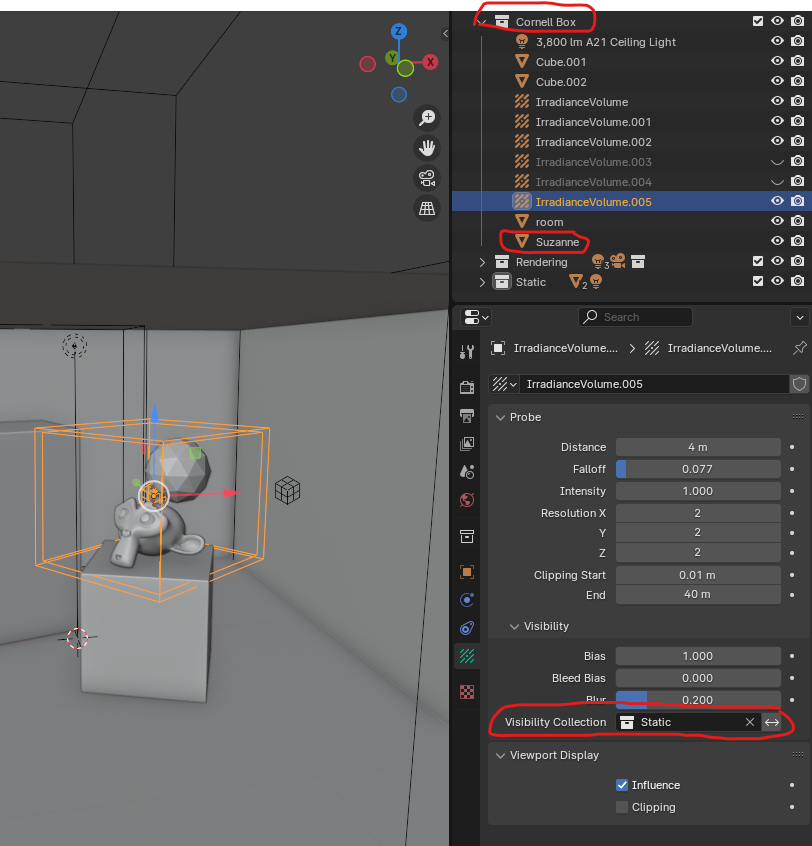The width and height of the screenshot is (812, 846).
Task: Select IrradianceVolume.001 in the outliner
Action: click(593, 122)
